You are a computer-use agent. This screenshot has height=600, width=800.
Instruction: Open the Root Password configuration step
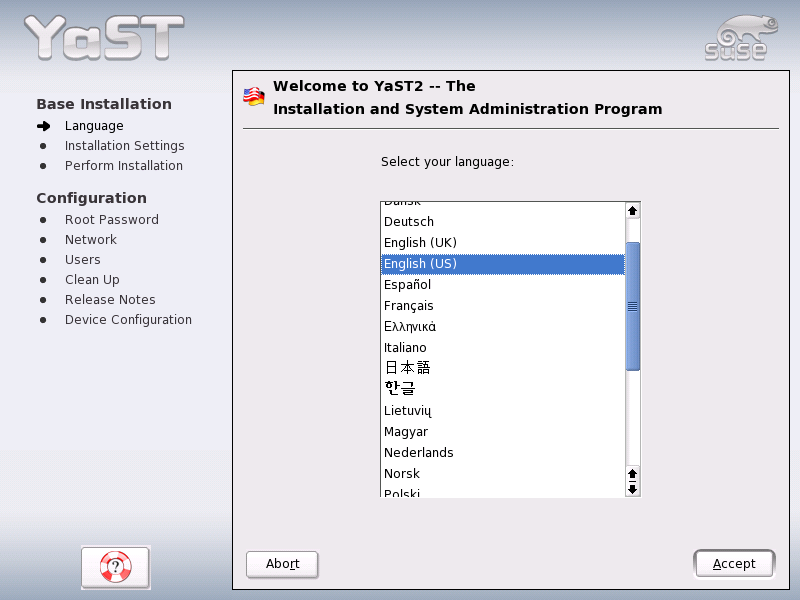pyautogui.click(x=111, y=219)
